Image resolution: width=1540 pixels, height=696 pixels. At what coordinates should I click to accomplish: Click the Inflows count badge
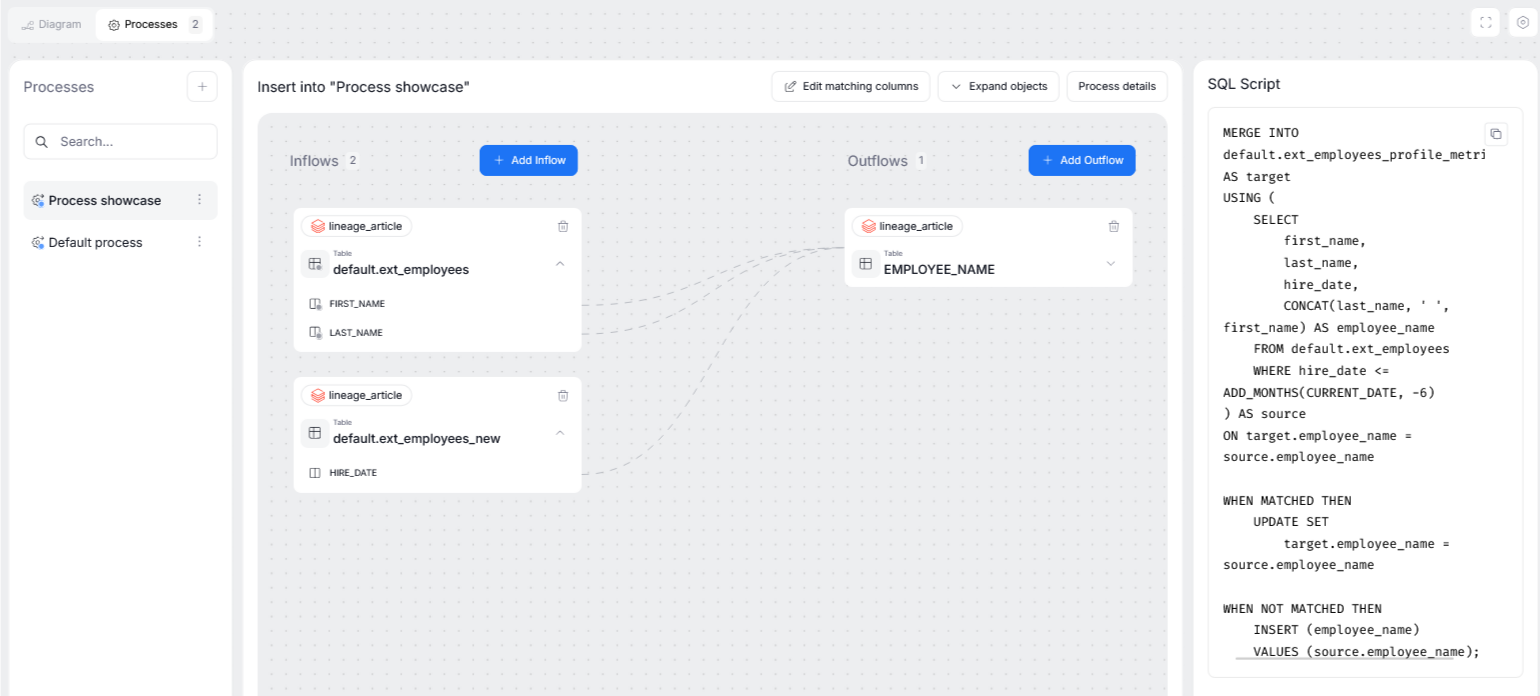[x=352, y=160]
